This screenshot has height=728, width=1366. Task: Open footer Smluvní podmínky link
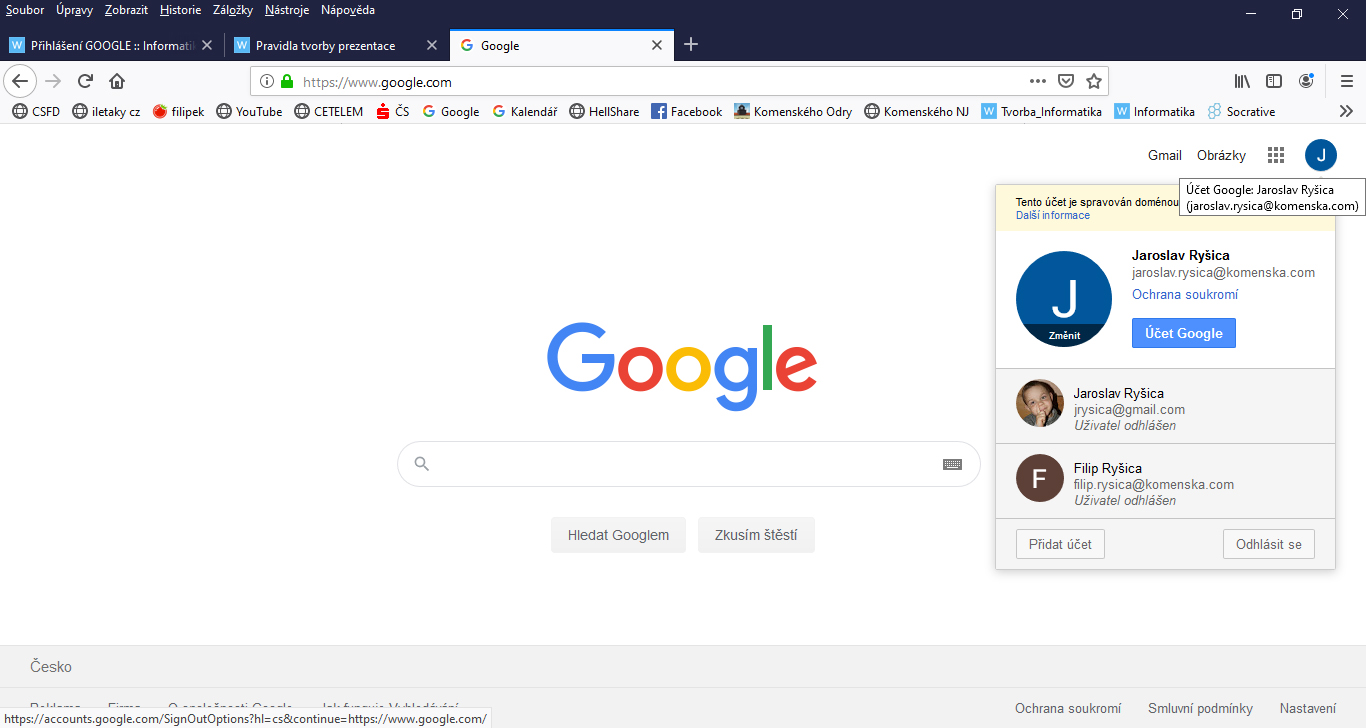[1200, 708]
